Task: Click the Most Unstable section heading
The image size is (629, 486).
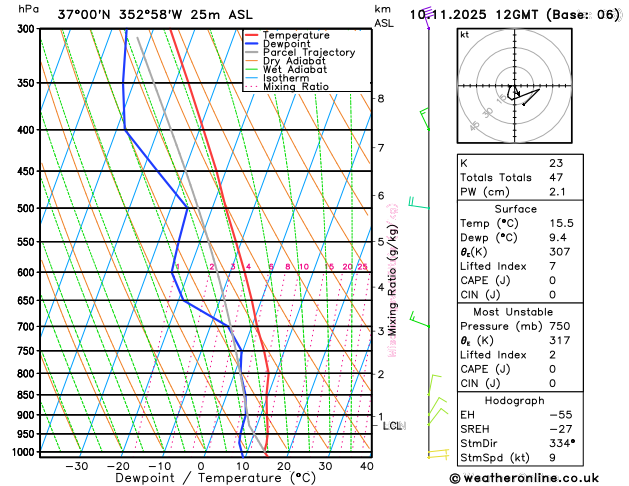Action: 513,312
